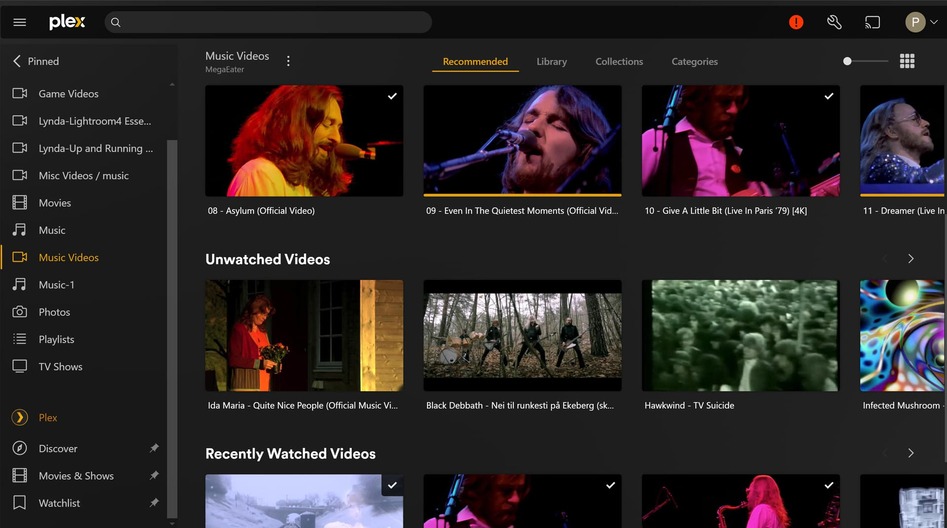Click the Playlists list icon
The image size is (947, 528).
click(x=20, y=339)
